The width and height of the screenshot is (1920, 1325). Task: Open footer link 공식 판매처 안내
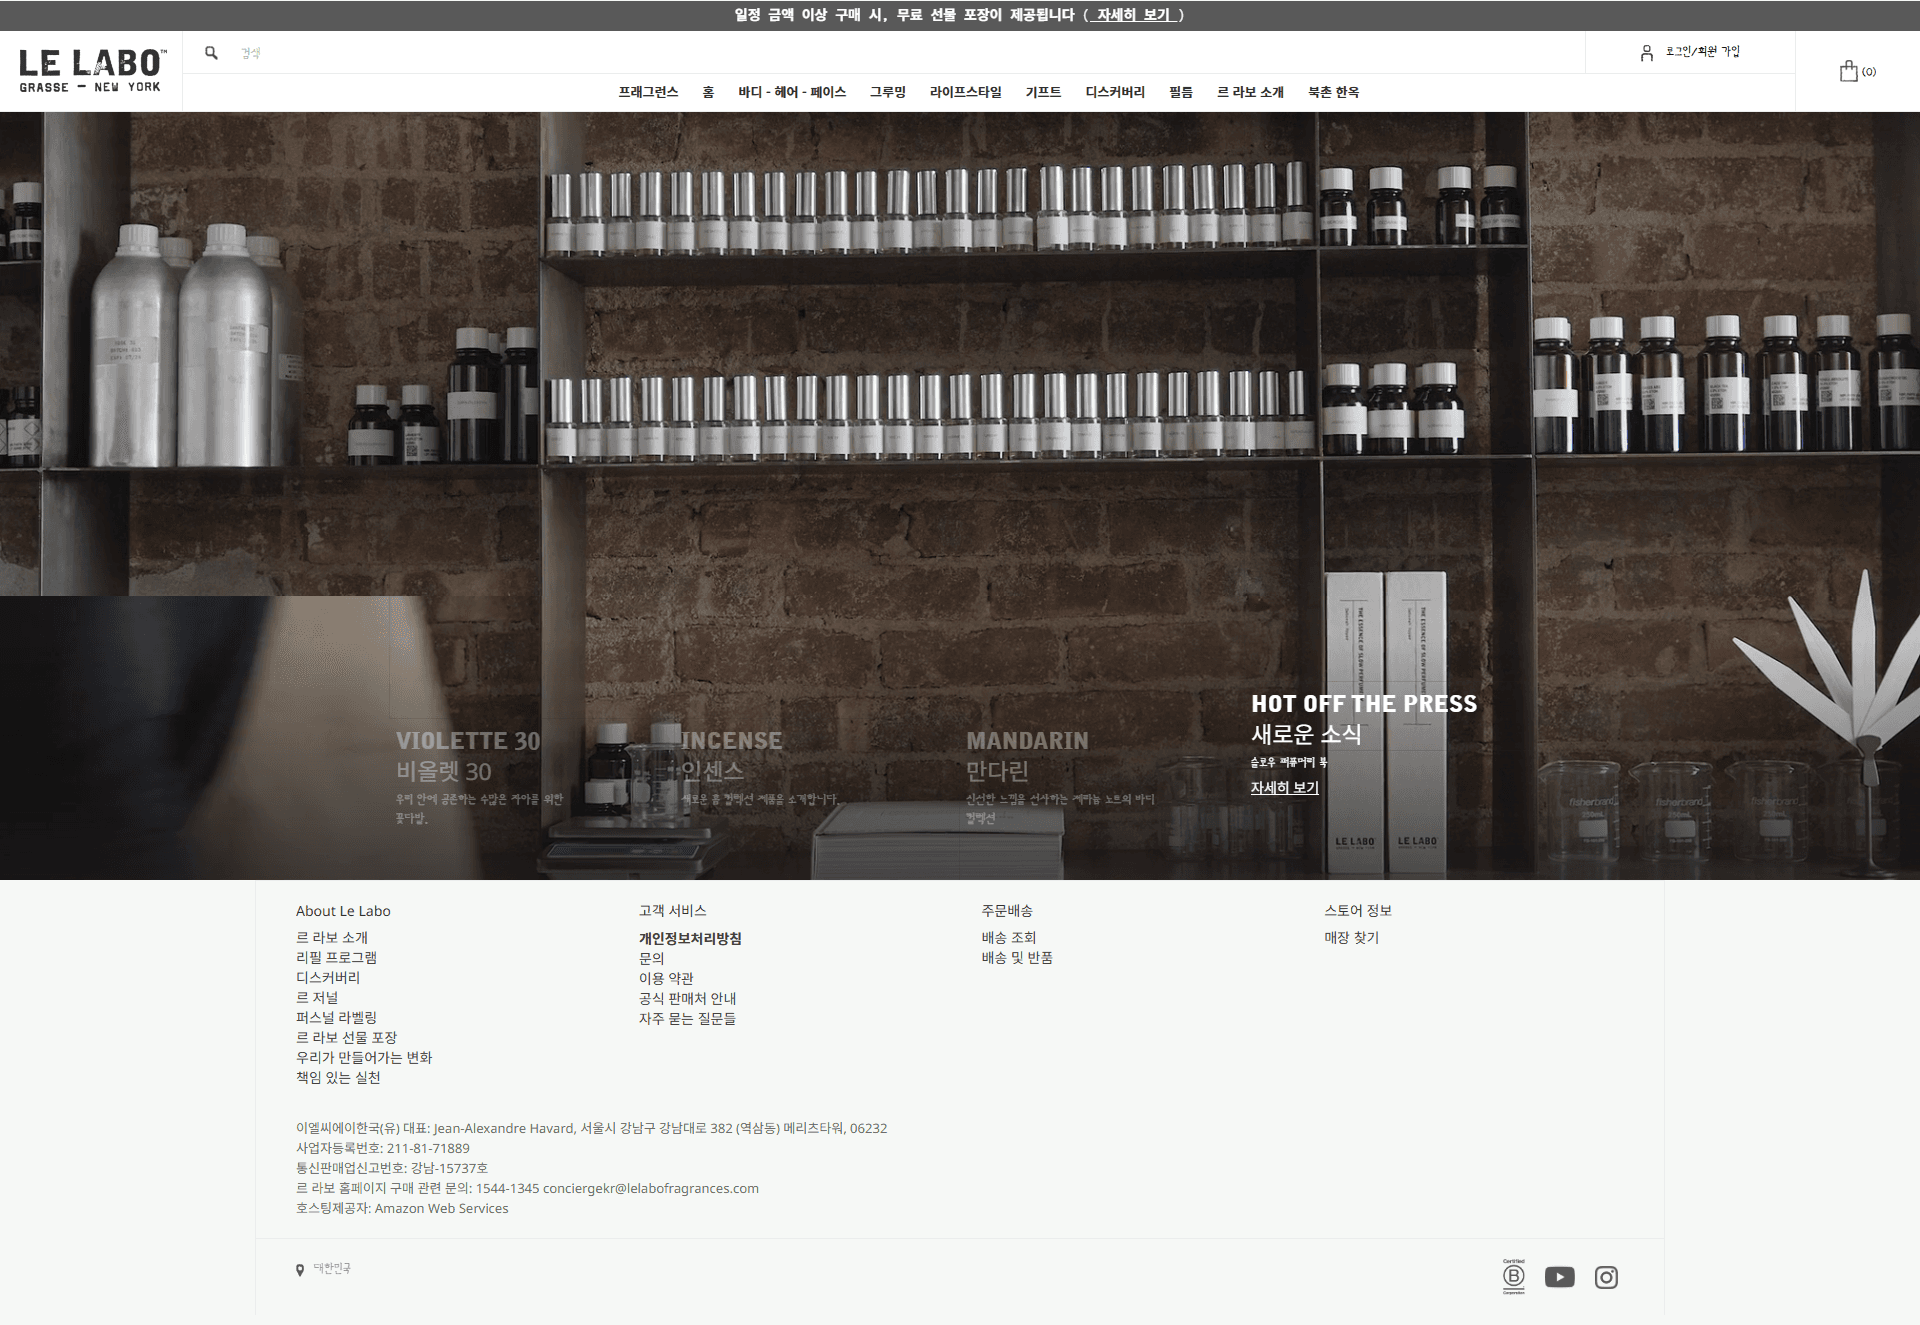click(687, 998)
